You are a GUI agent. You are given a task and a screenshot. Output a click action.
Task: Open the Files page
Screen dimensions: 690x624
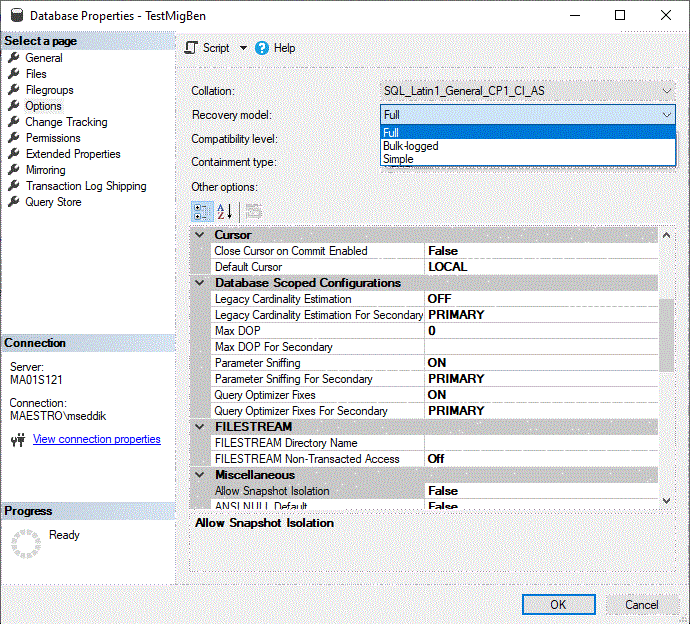(x=36, y=74)
